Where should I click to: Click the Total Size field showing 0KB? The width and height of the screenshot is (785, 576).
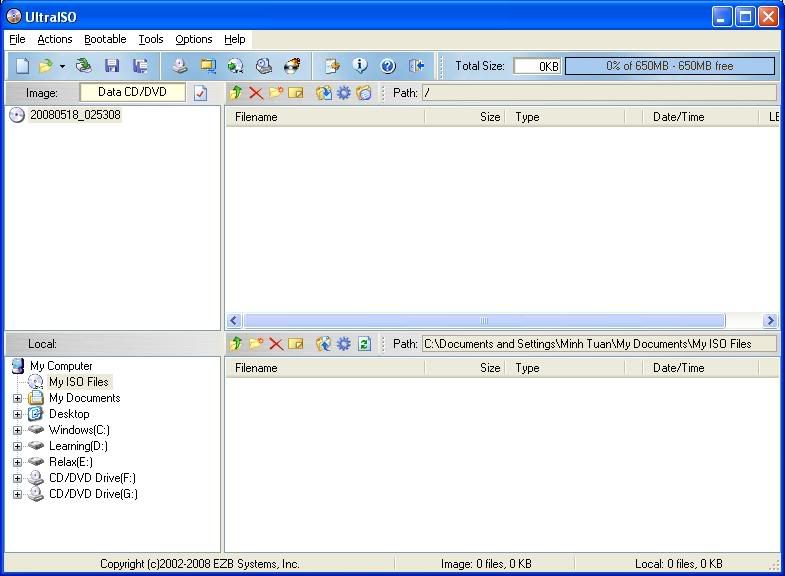point(537,66)
